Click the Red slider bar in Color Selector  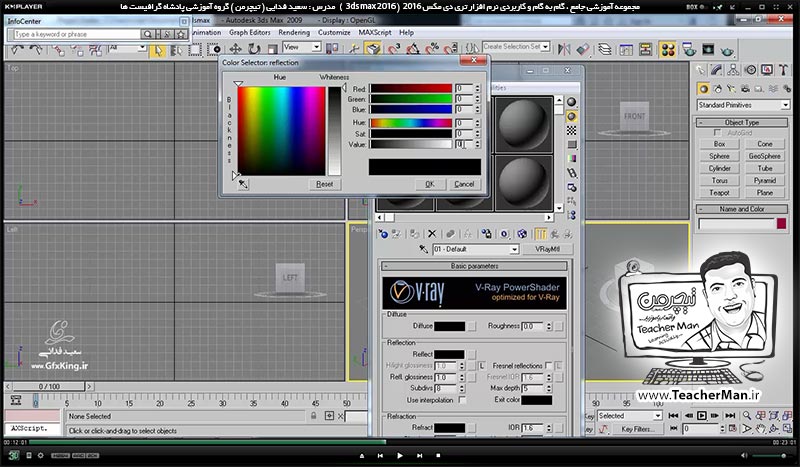[x=411, y=88]
